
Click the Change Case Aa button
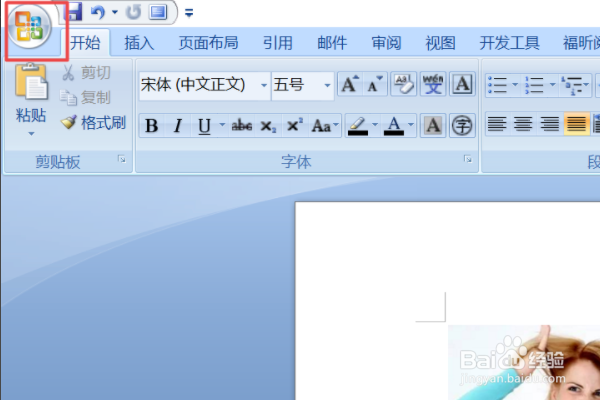point(325,126)
